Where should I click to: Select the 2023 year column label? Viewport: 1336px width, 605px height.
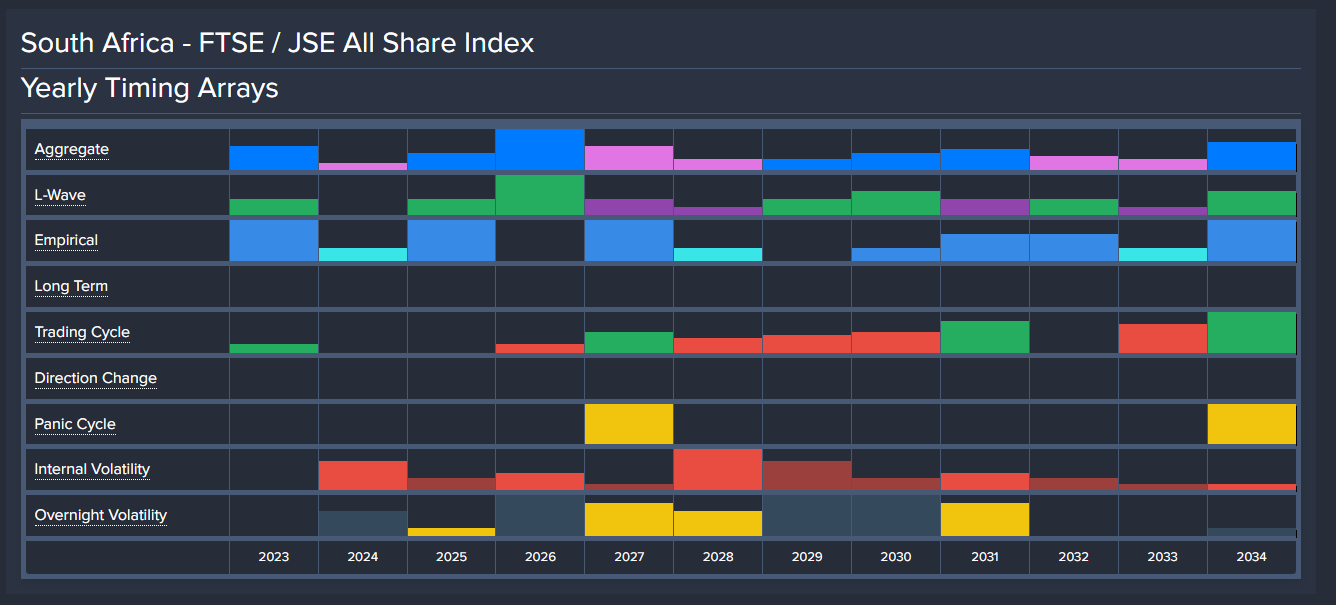pyautogui.click(x=274, y=557)
